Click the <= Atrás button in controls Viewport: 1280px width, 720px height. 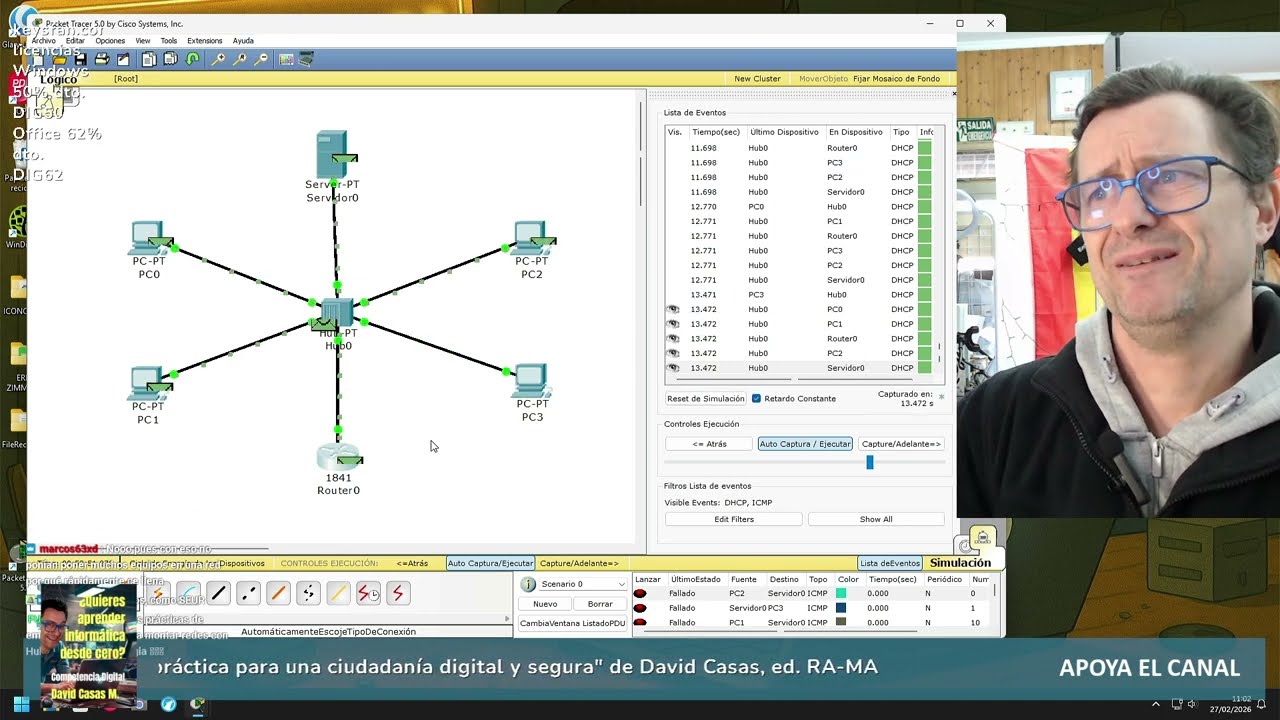click(710, 444)
